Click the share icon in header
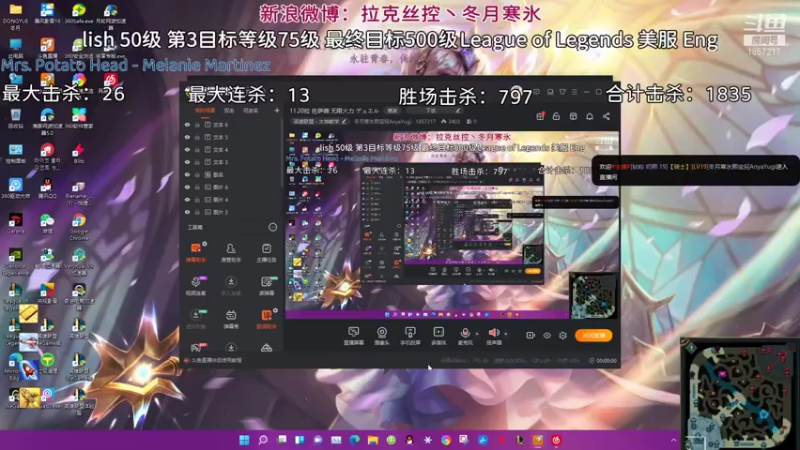Screen dimensions: 800x450 pos(606,116)
